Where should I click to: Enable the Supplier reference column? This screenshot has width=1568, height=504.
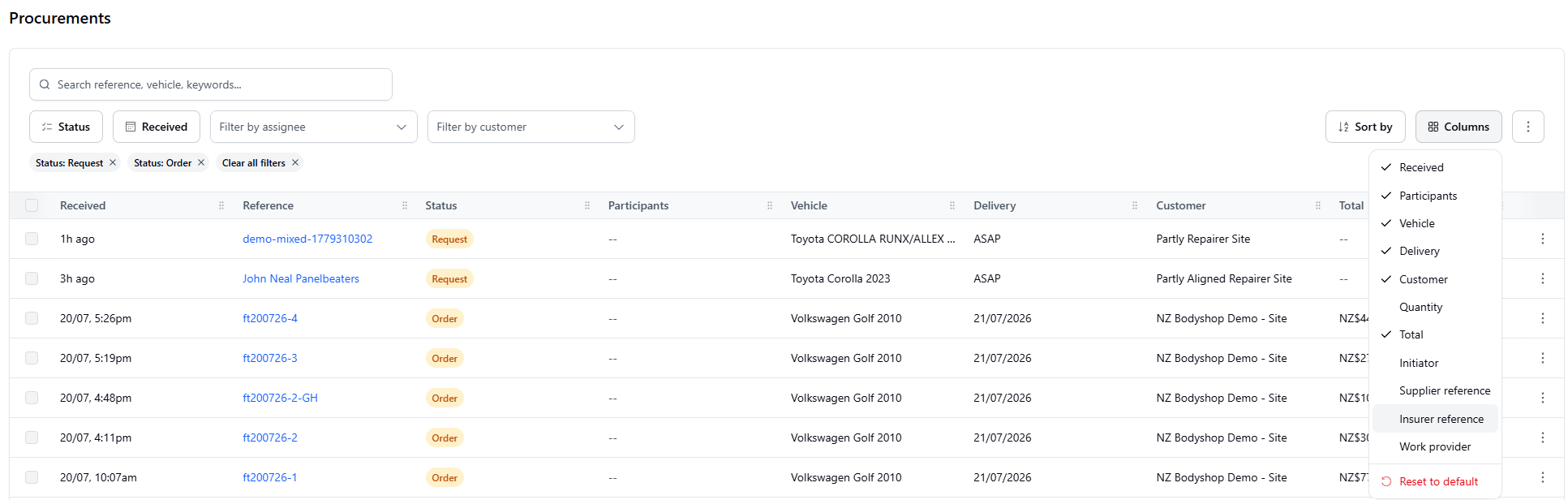1435,391
